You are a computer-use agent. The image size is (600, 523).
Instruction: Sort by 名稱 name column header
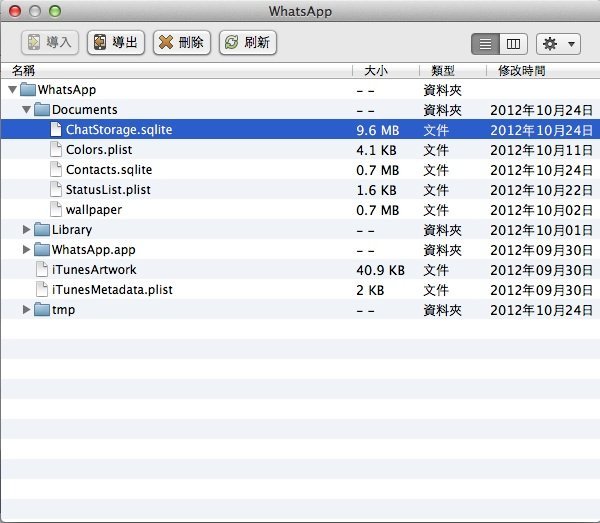[x=22, y=71]
